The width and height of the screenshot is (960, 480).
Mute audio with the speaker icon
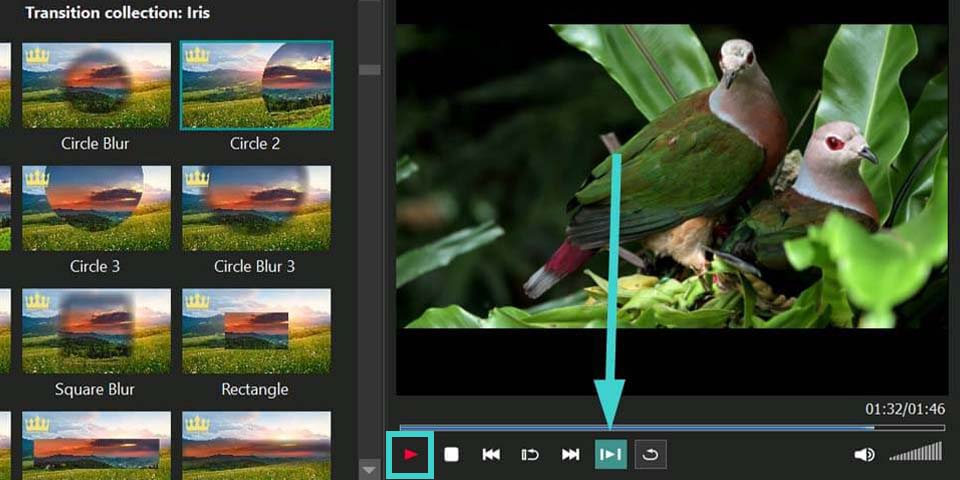click(x=864, y=454)
